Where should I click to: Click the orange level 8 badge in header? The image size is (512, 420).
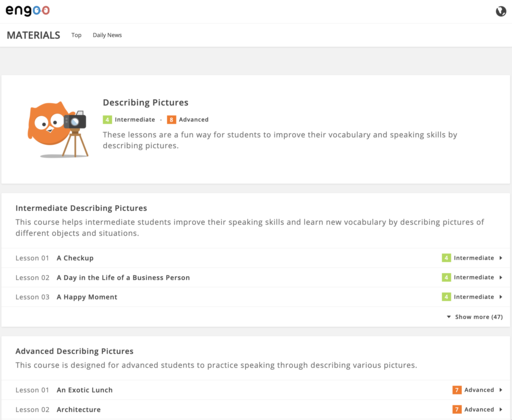tap(171, 120)
